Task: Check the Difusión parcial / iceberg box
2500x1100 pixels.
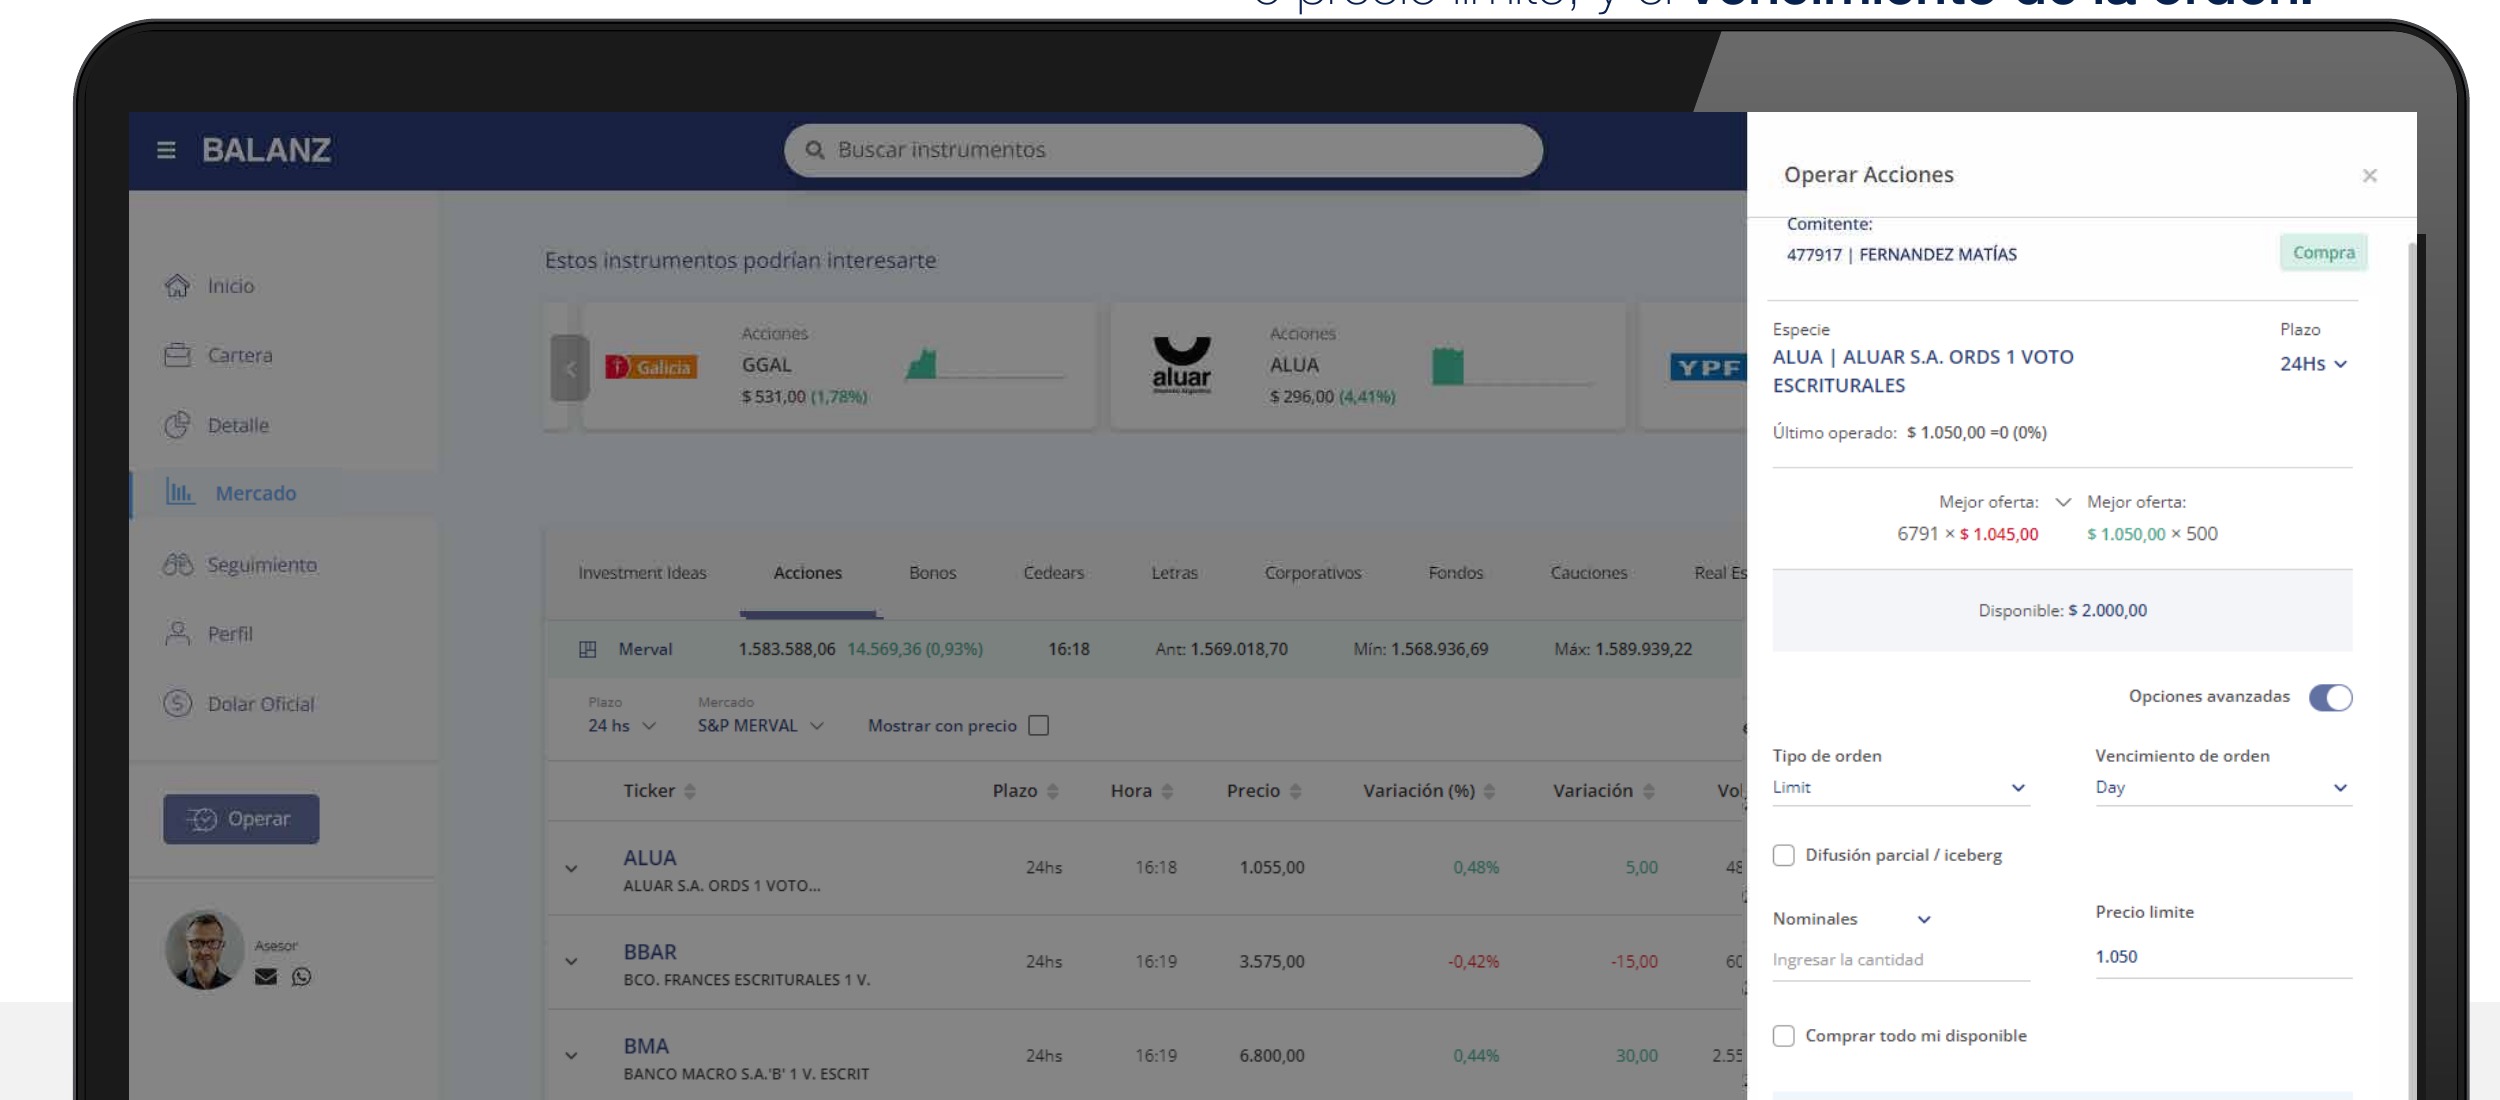Action: pos(1783,855)
